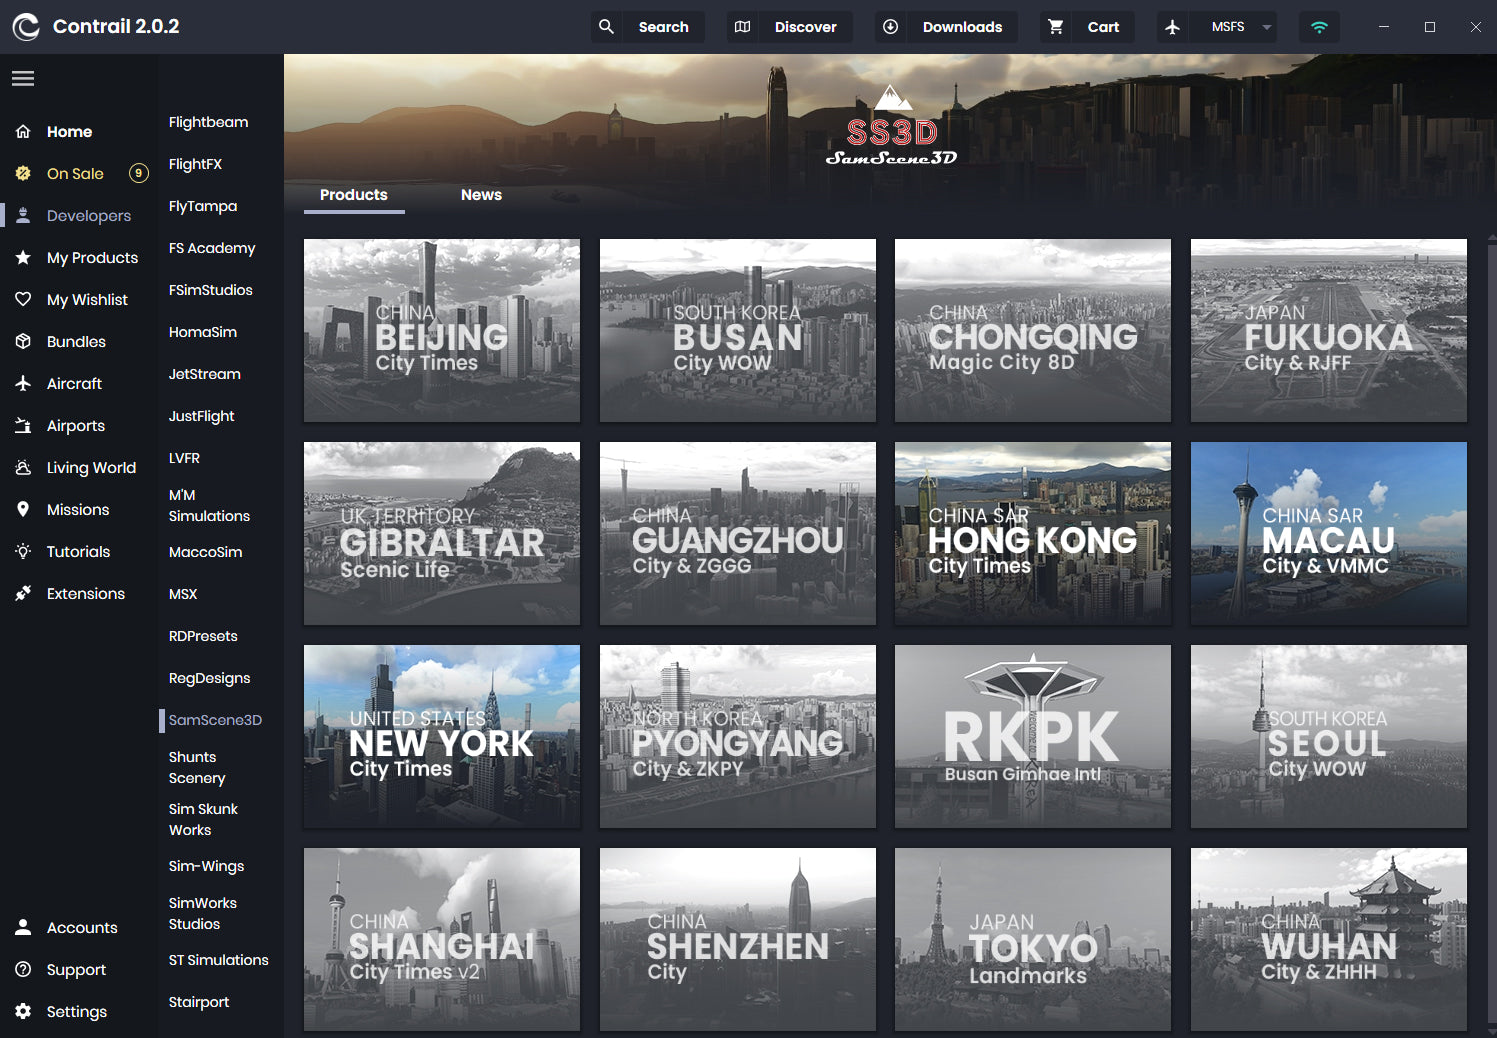Click the Home house icon
Viewport: 1497px width, 1038px height.
click(x=23, y=132)
